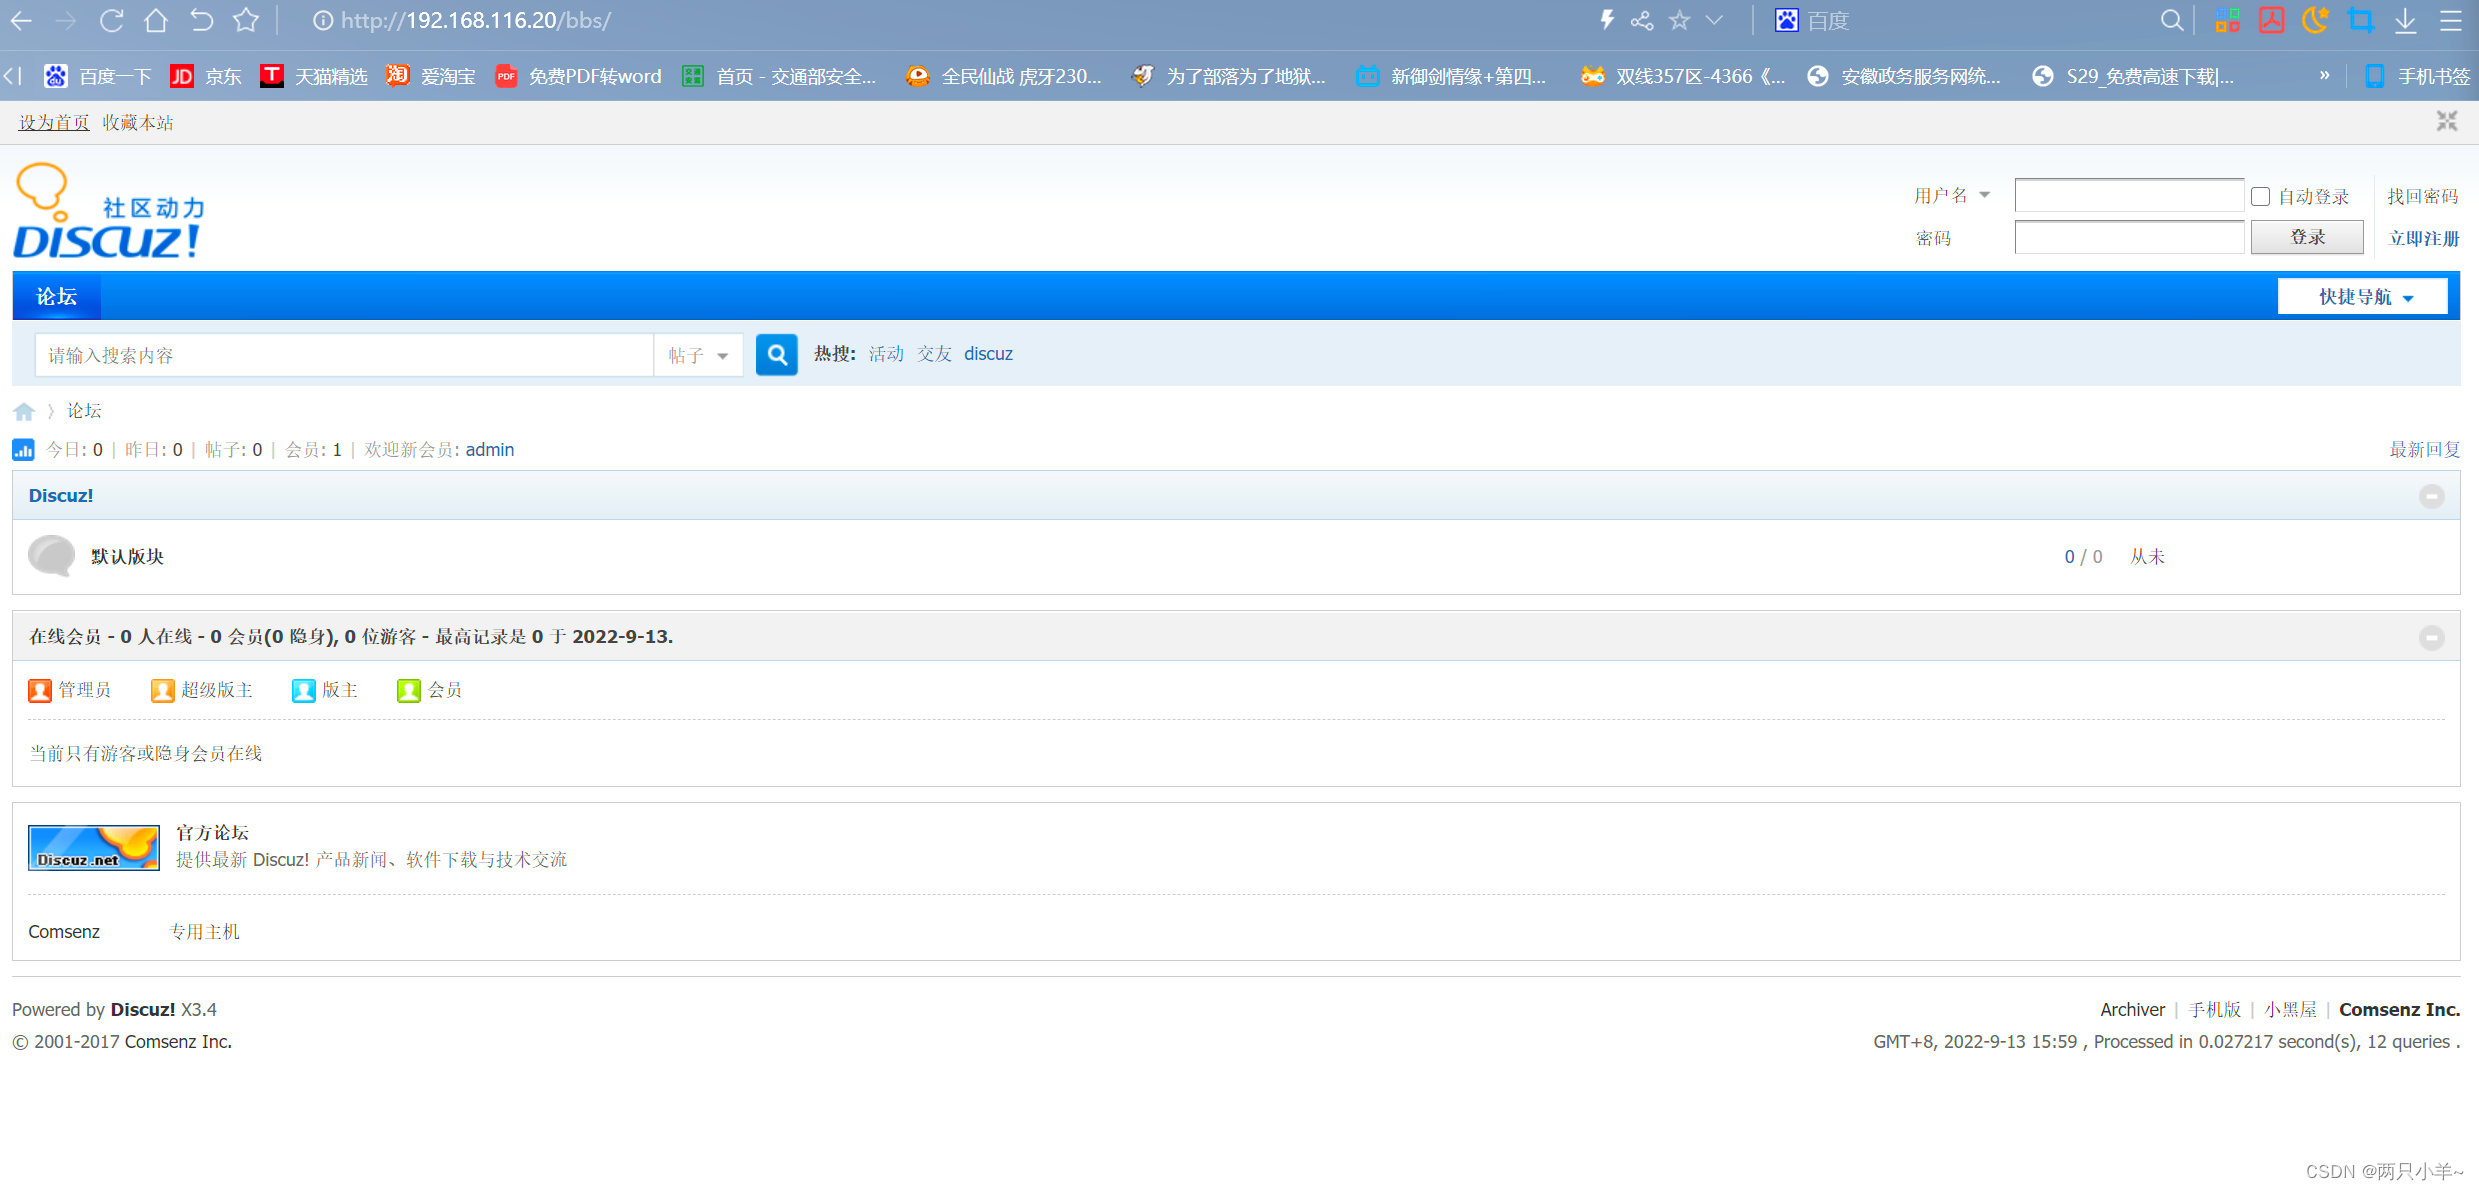Click the browser home icon
Screen dimensions: 2479x1190
point(156,20)
